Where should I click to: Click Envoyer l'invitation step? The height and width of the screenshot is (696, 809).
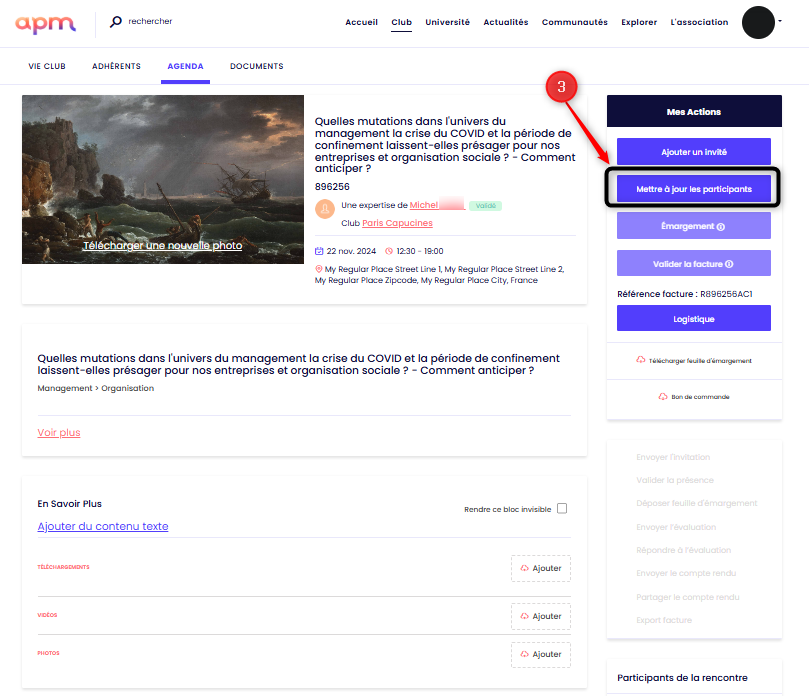tap(673, 457)
